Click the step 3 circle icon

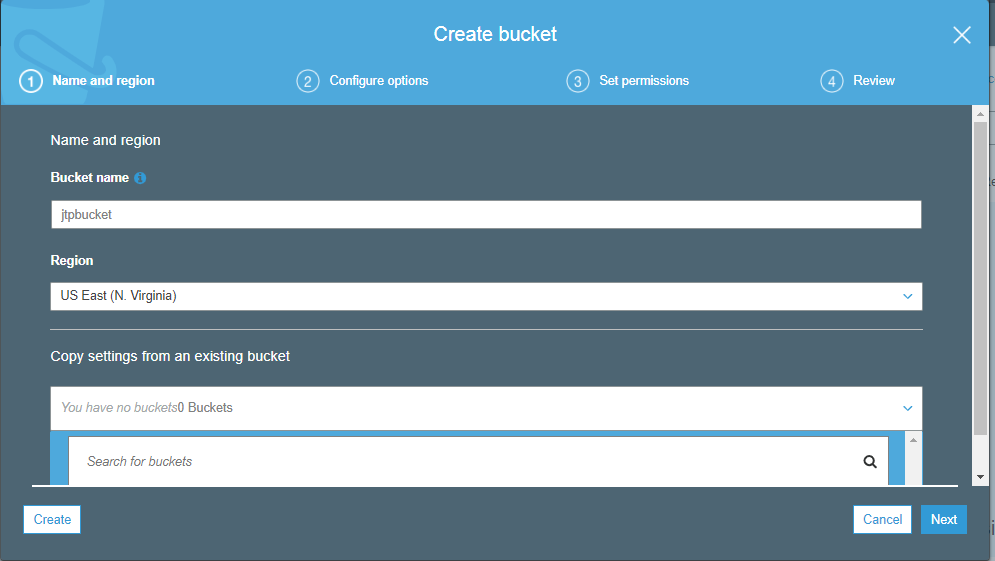[x=578, y=81]
